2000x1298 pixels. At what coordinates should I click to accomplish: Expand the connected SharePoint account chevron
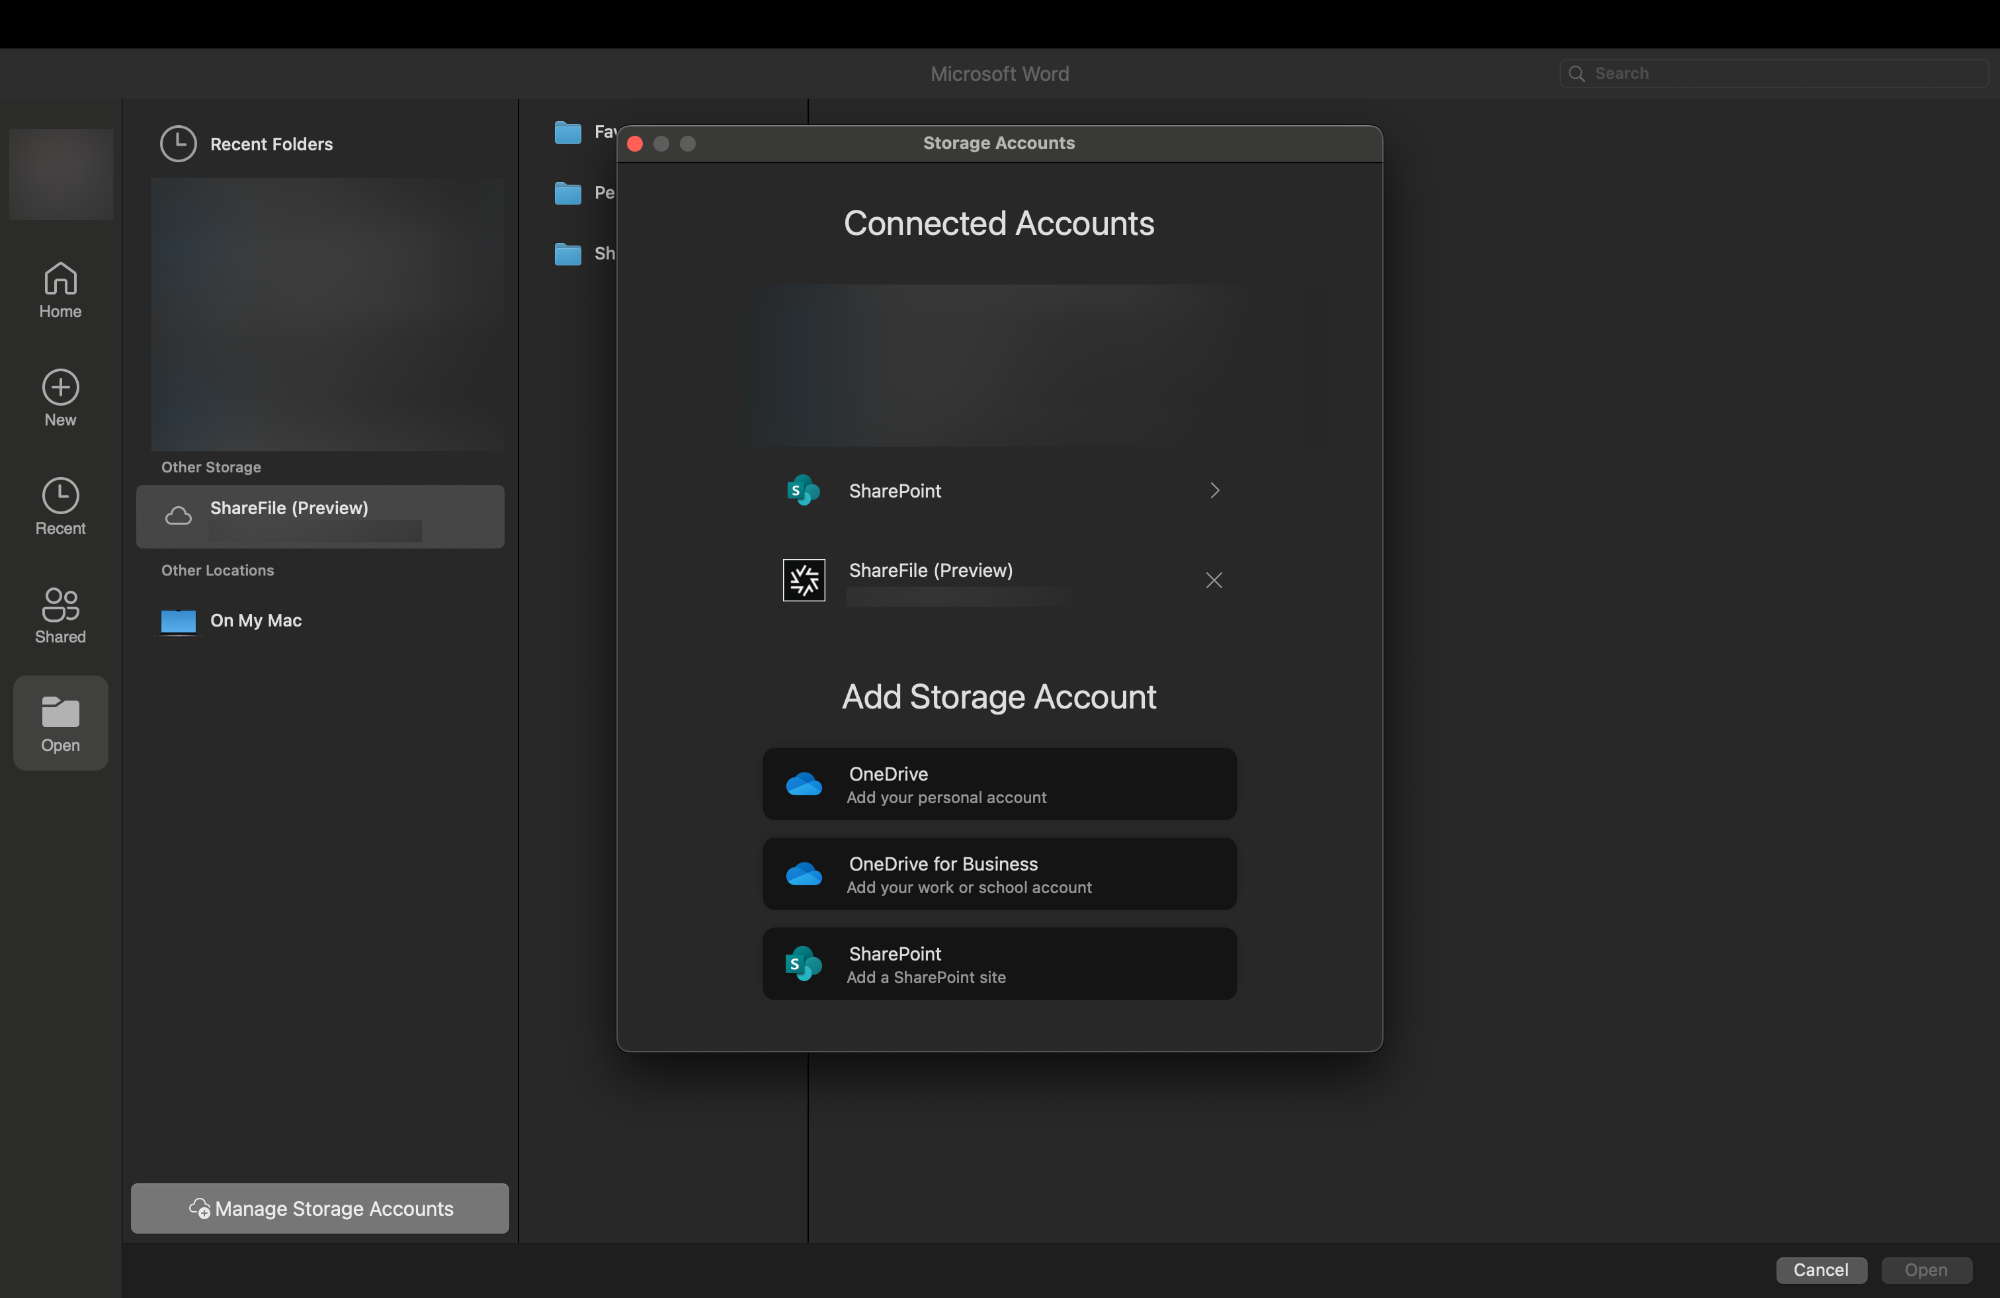(x=1214, y=491)
